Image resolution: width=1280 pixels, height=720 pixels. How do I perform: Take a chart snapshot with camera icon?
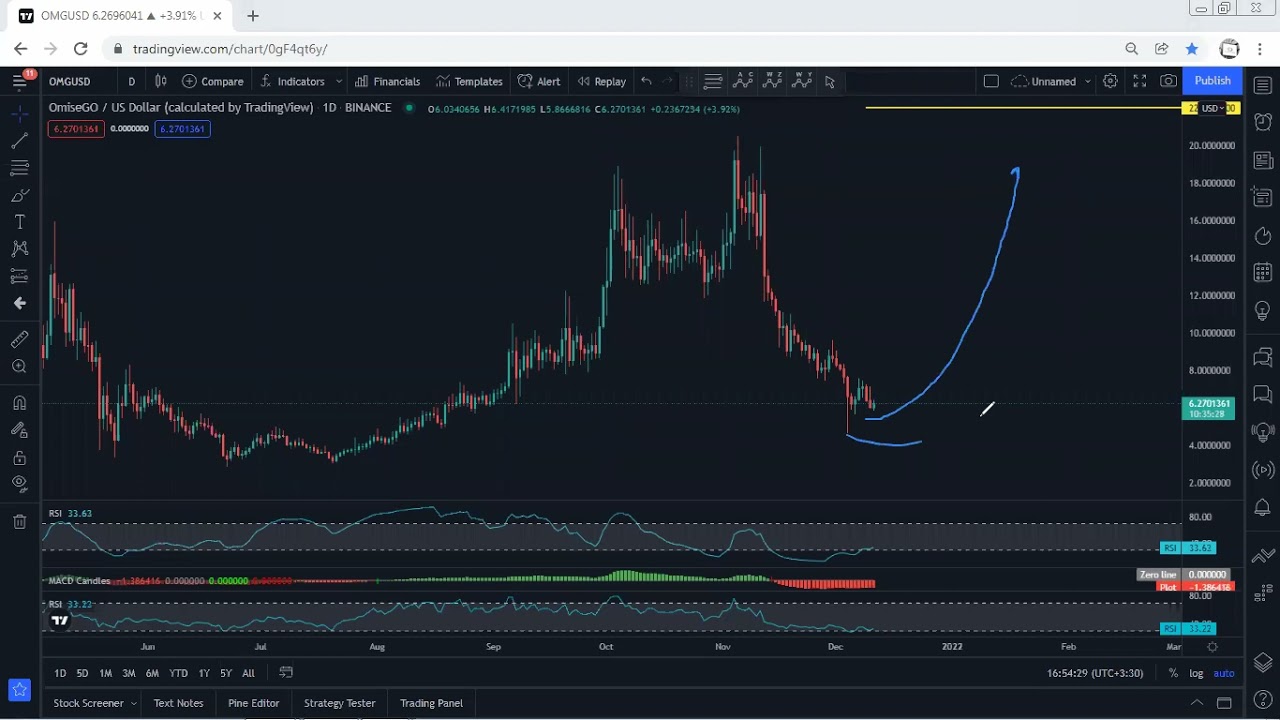(1168, 81)
